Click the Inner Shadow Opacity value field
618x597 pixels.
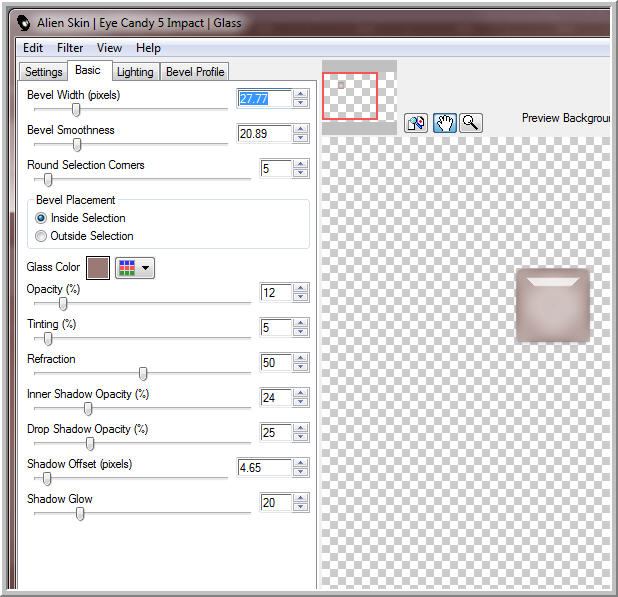coord(276,398)
